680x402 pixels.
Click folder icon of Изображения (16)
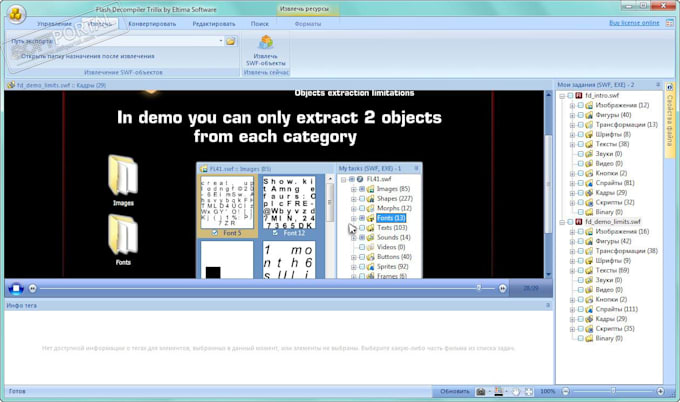pyautogui.click(x=589, y=232)
